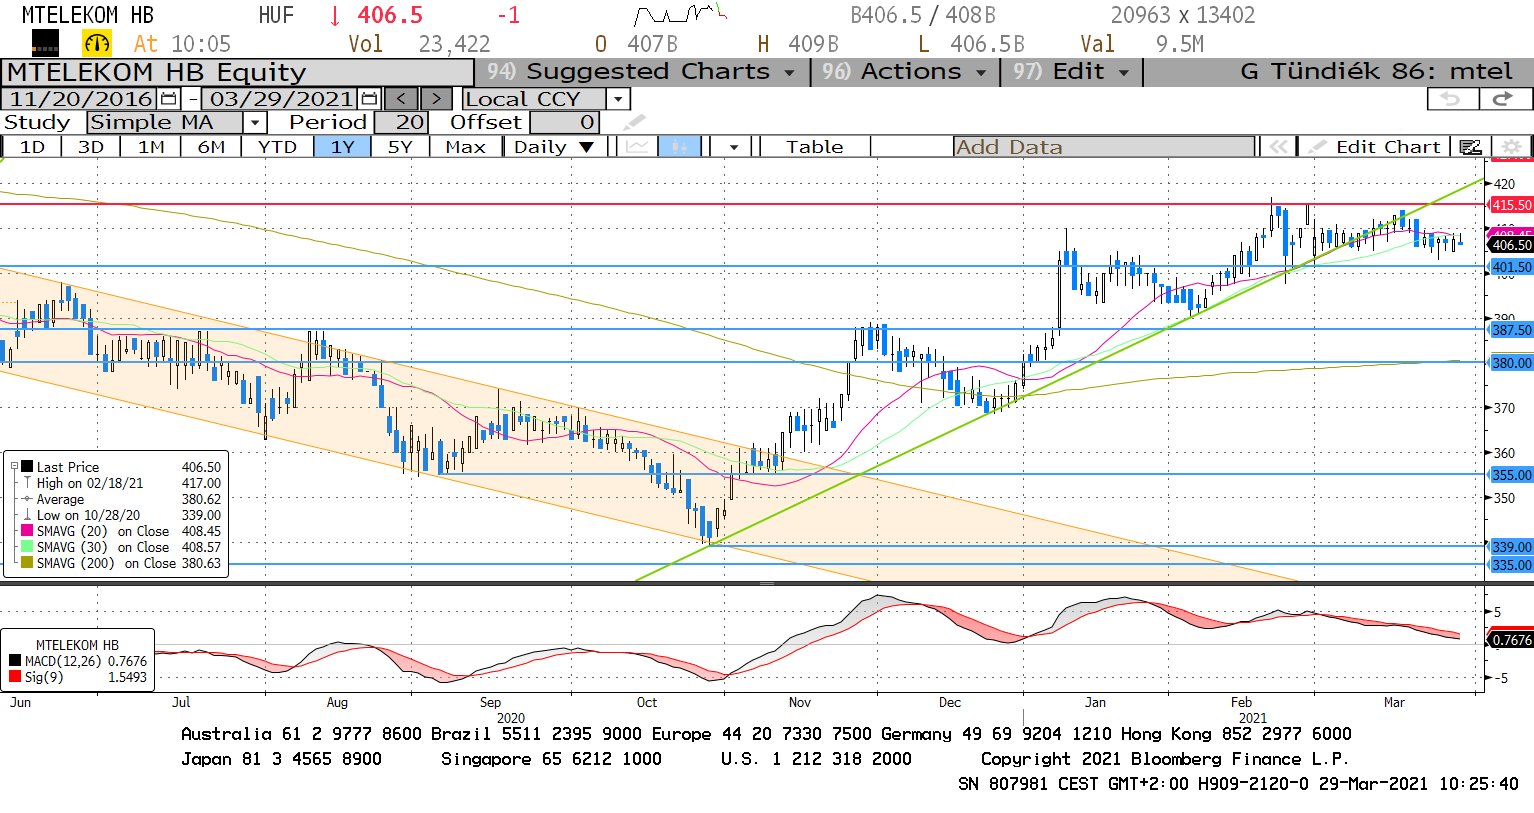The image size is (1534, 813).
Task: Open chart type options dropdown arrow
Action: pyautogui.click(x=734, y=147)
